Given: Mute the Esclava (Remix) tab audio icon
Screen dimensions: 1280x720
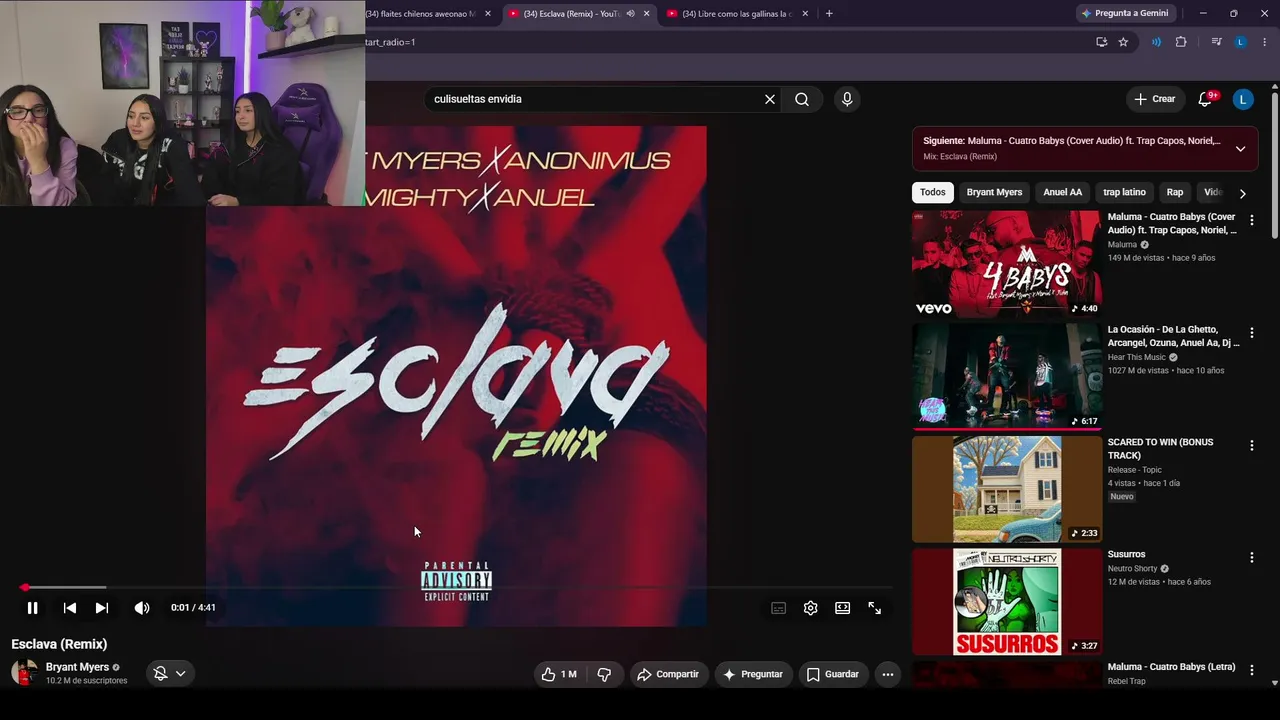Looking at the screenshot, I should [x=630, y=14].
